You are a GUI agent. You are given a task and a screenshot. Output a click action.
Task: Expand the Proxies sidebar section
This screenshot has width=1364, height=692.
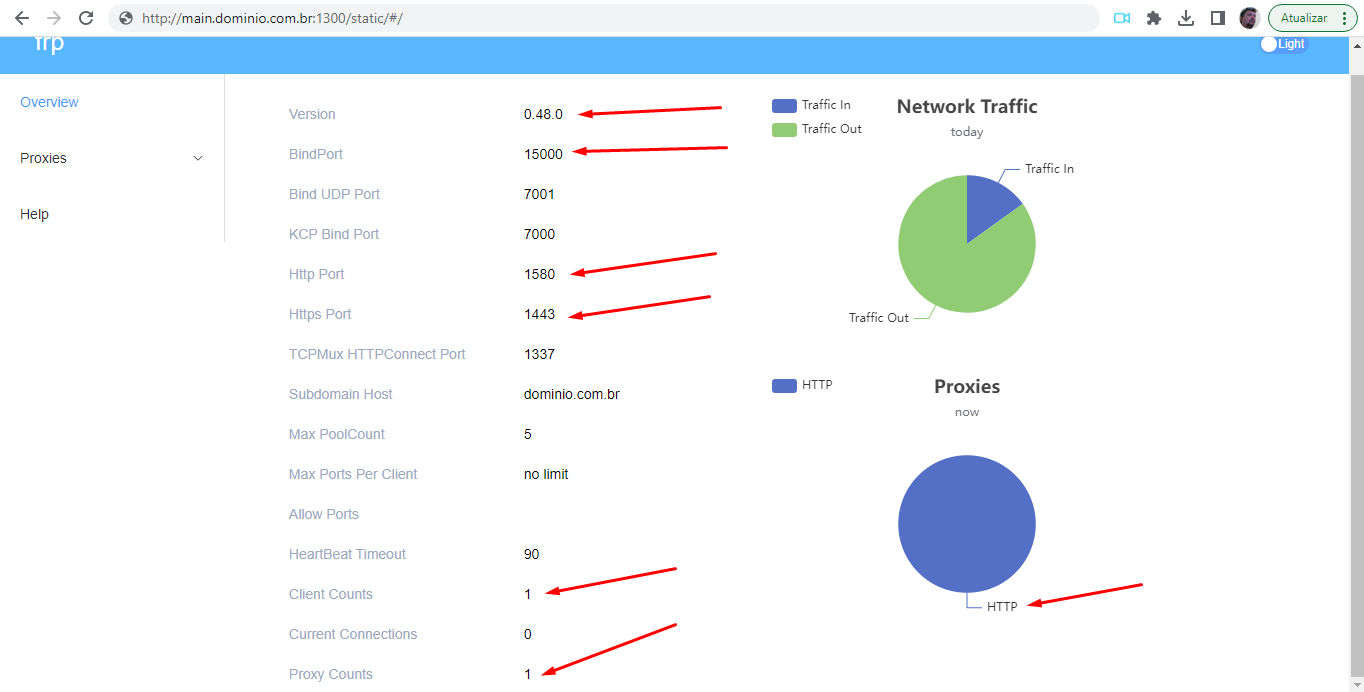point(109,157)
